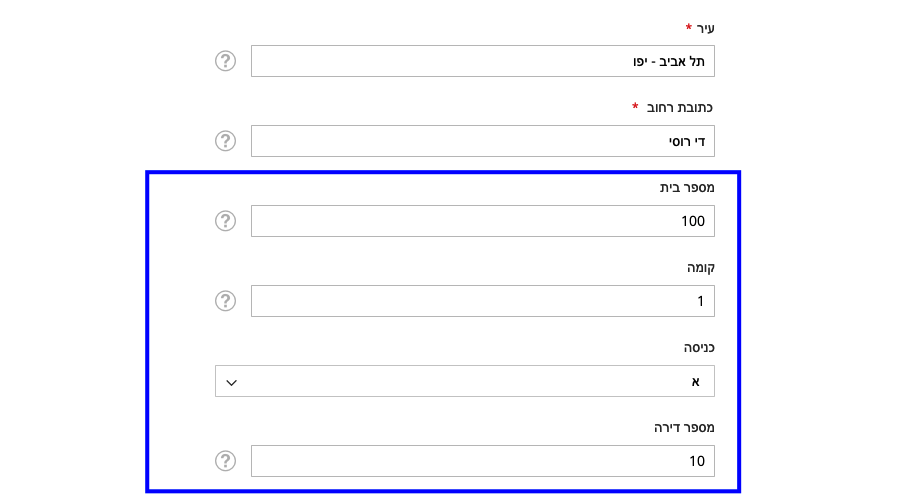
Task: Expand the כניסה dropdown chevron arrow
Action: coord(231,382)
